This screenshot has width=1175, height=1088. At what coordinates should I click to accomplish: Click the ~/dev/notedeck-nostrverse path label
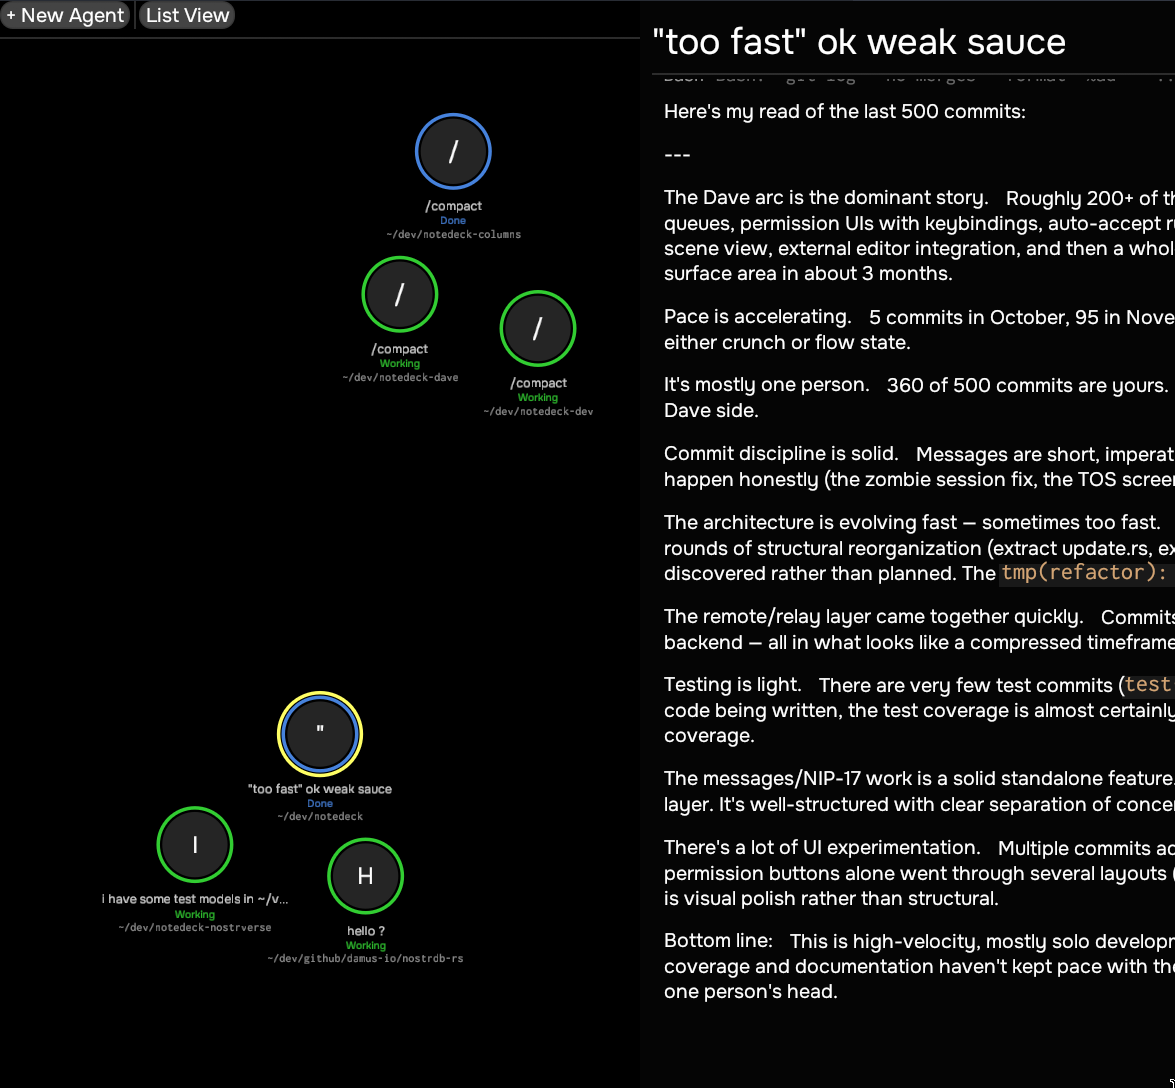point(195,927)
